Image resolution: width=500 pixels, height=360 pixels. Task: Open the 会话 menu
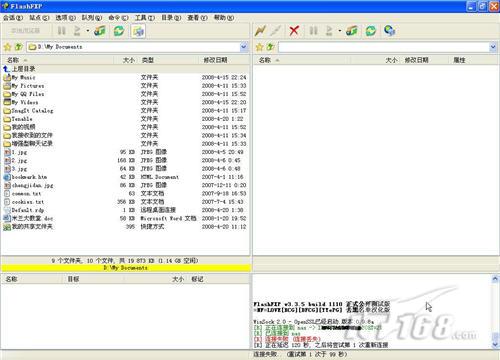(13, 18)
